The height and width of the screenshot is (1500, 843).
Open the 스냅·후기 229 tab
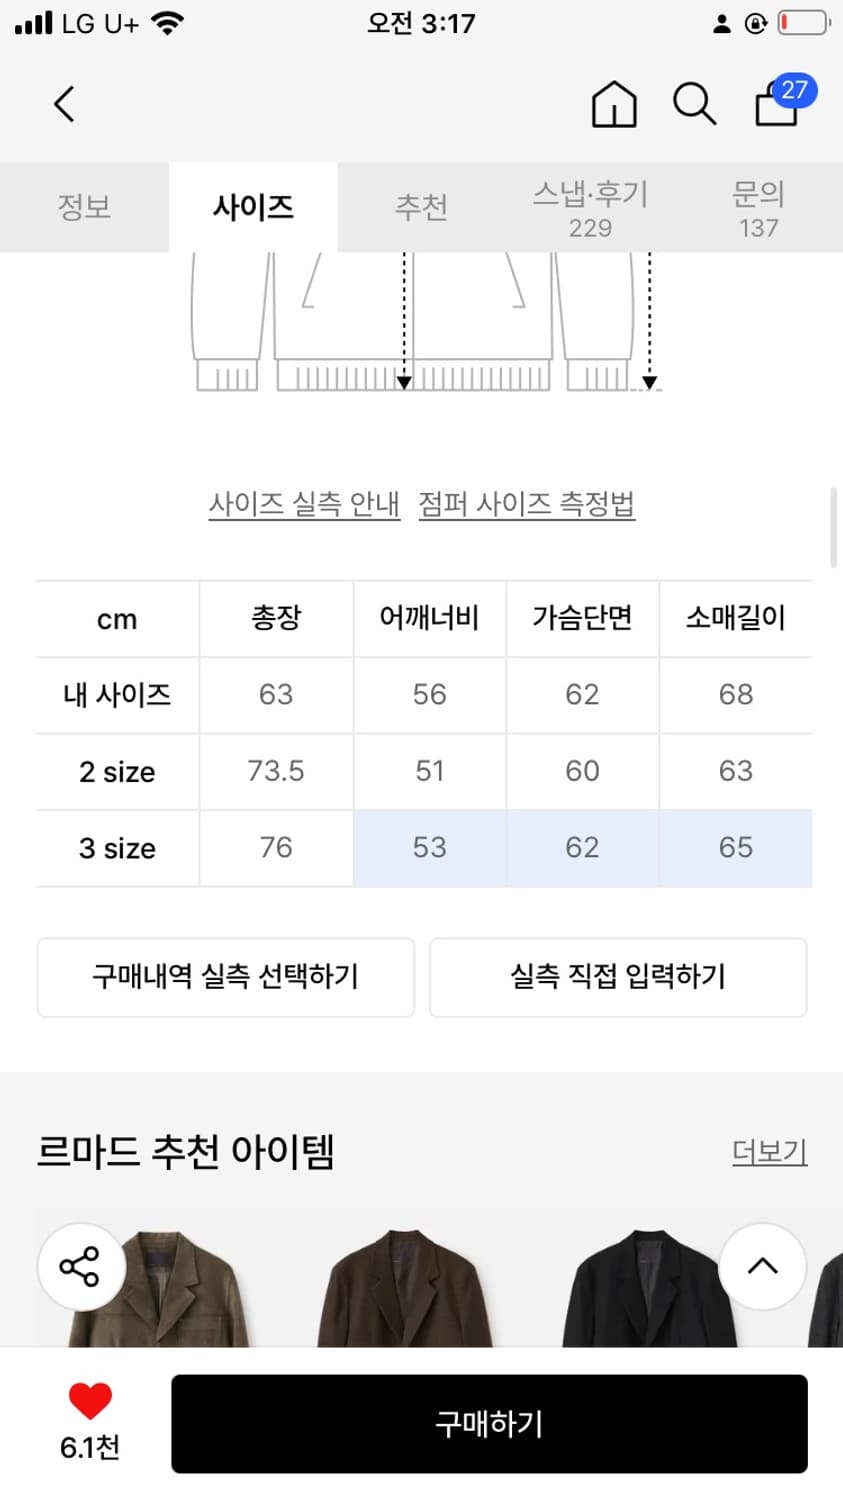[590, 208]
